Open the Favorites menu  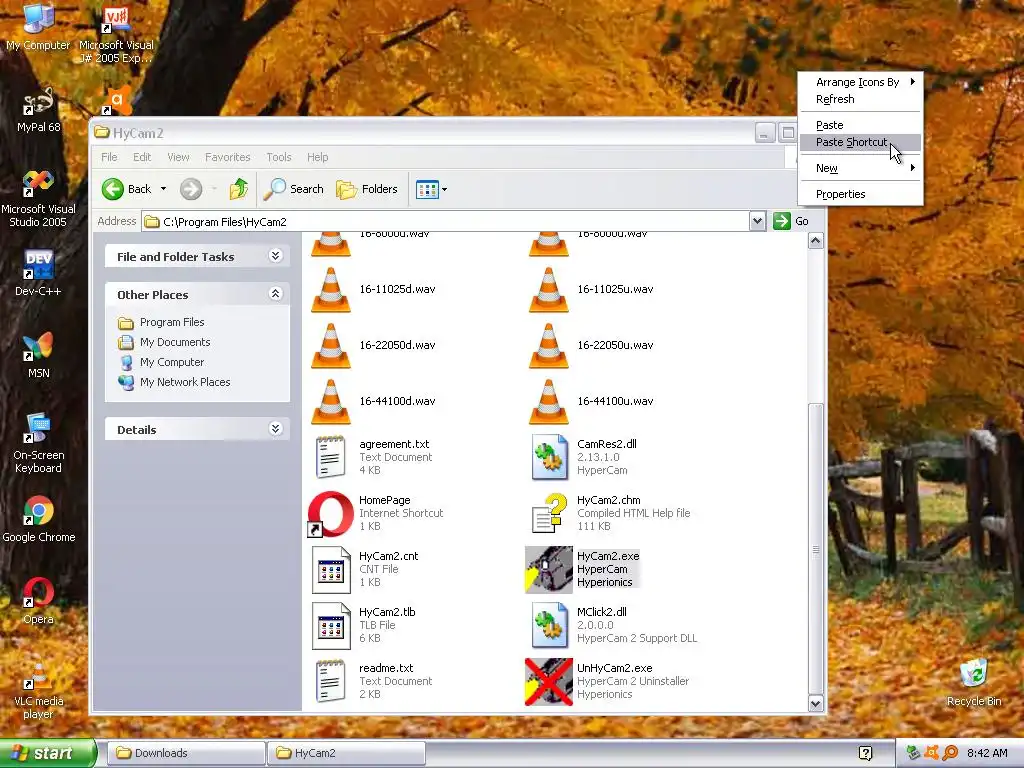(227, 157)
